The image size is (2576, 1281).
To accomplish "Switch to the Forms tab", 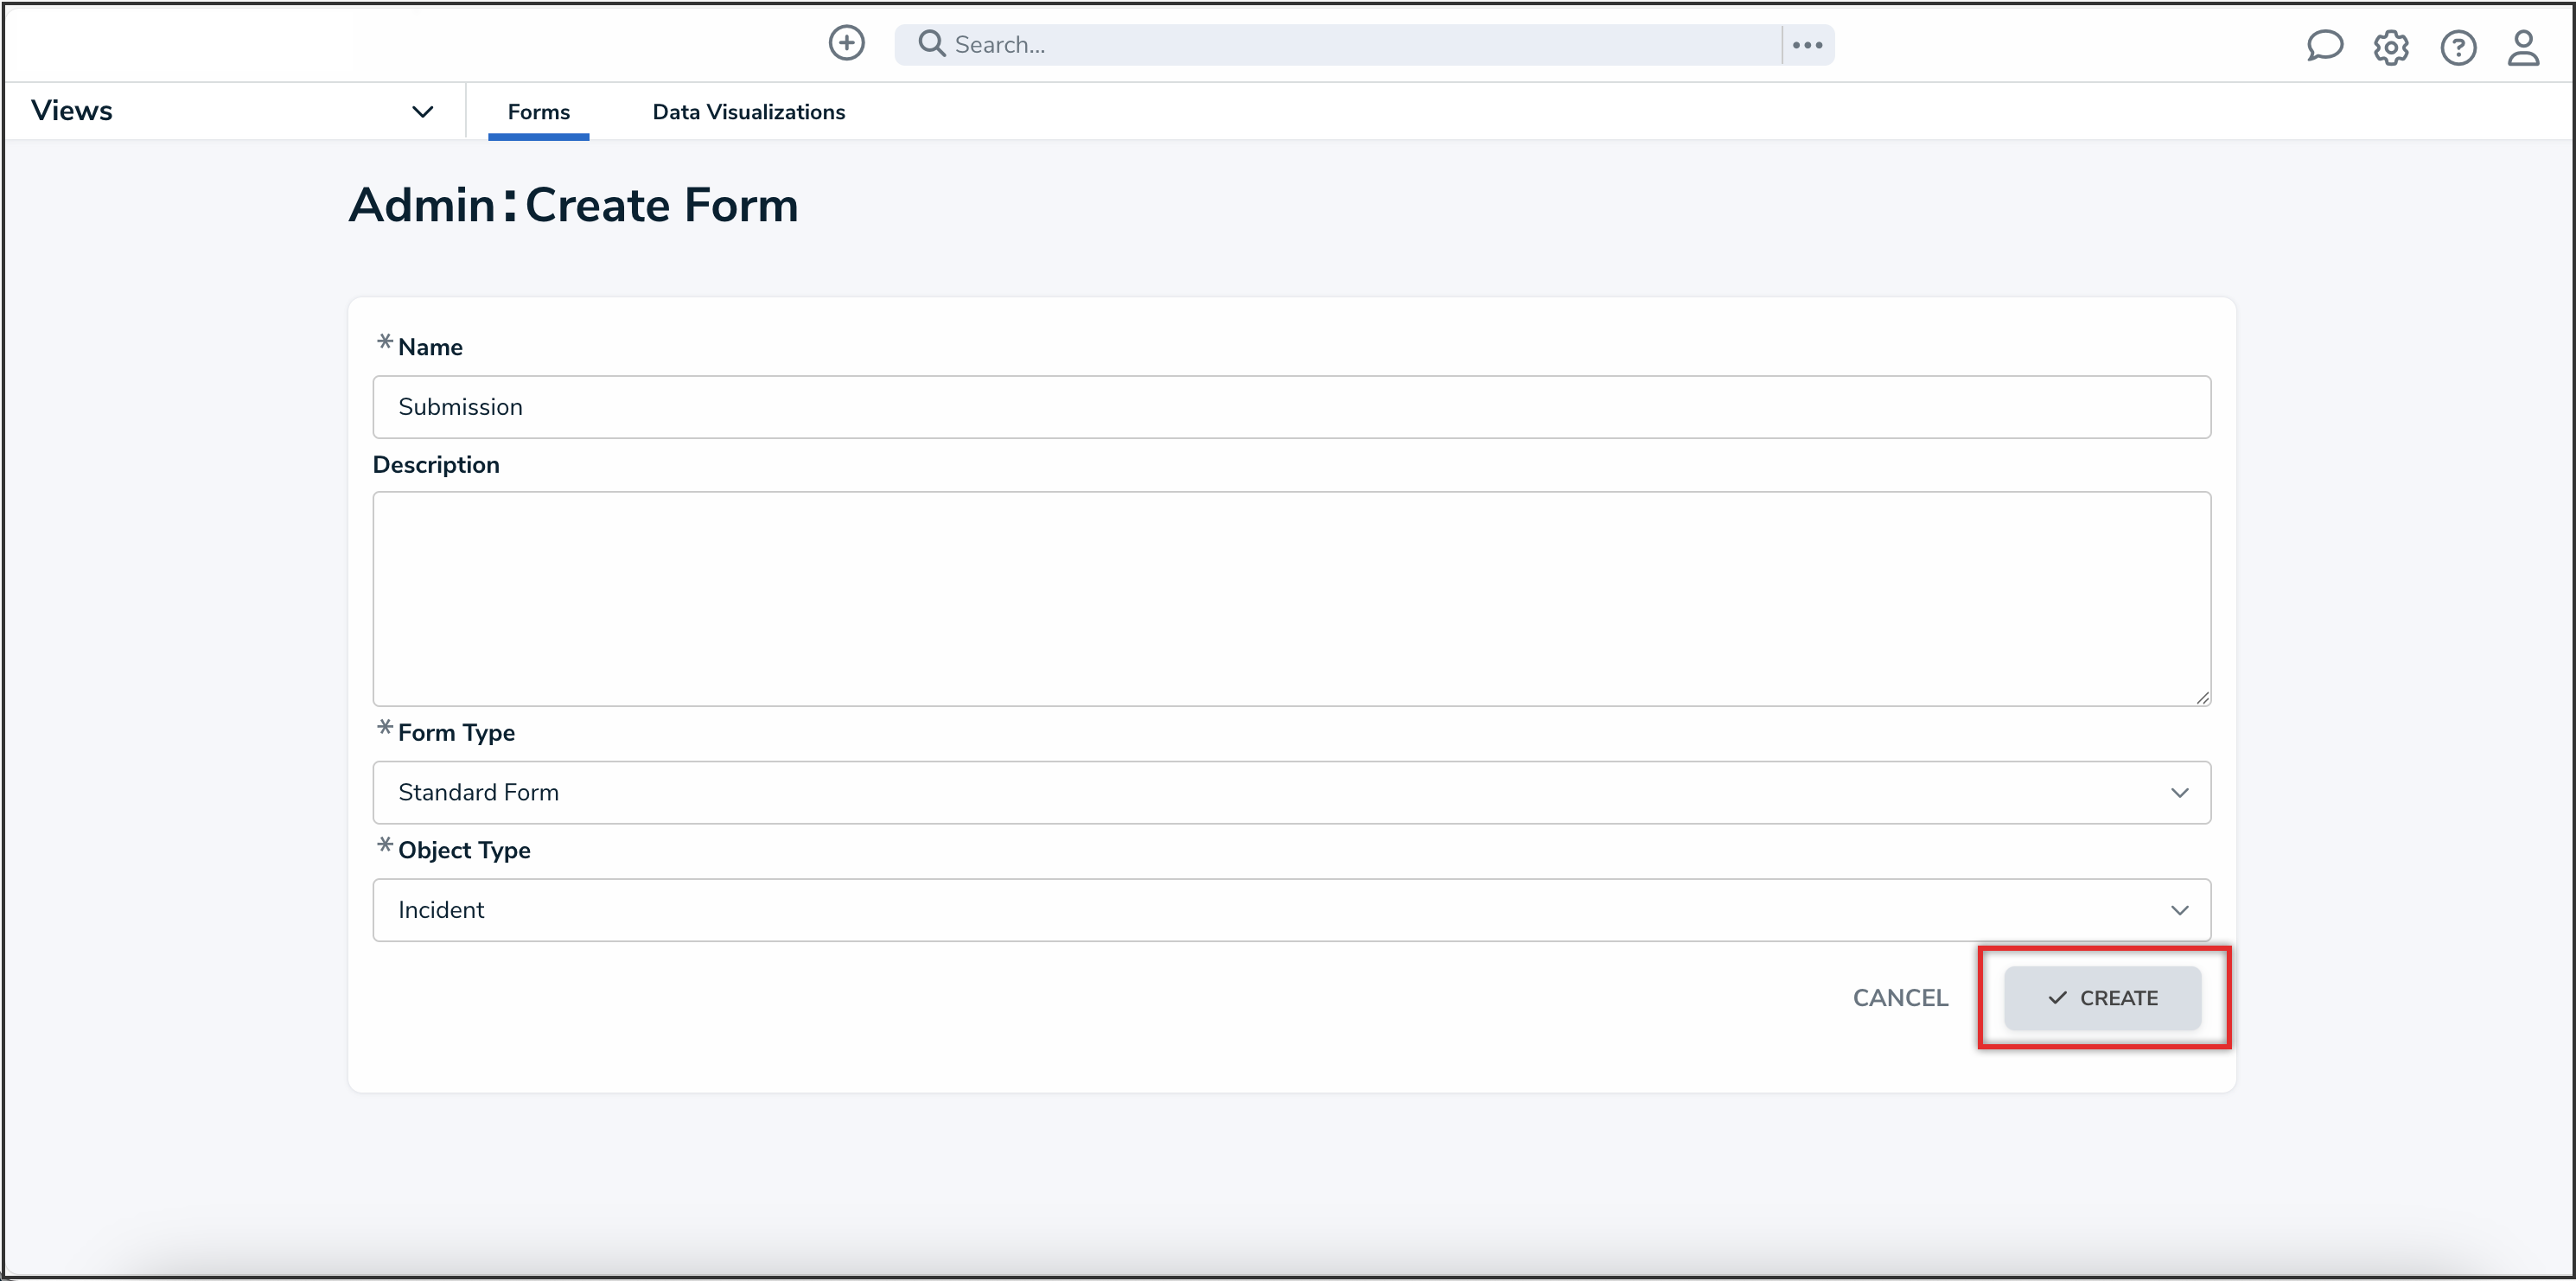I will coord(538,112).
